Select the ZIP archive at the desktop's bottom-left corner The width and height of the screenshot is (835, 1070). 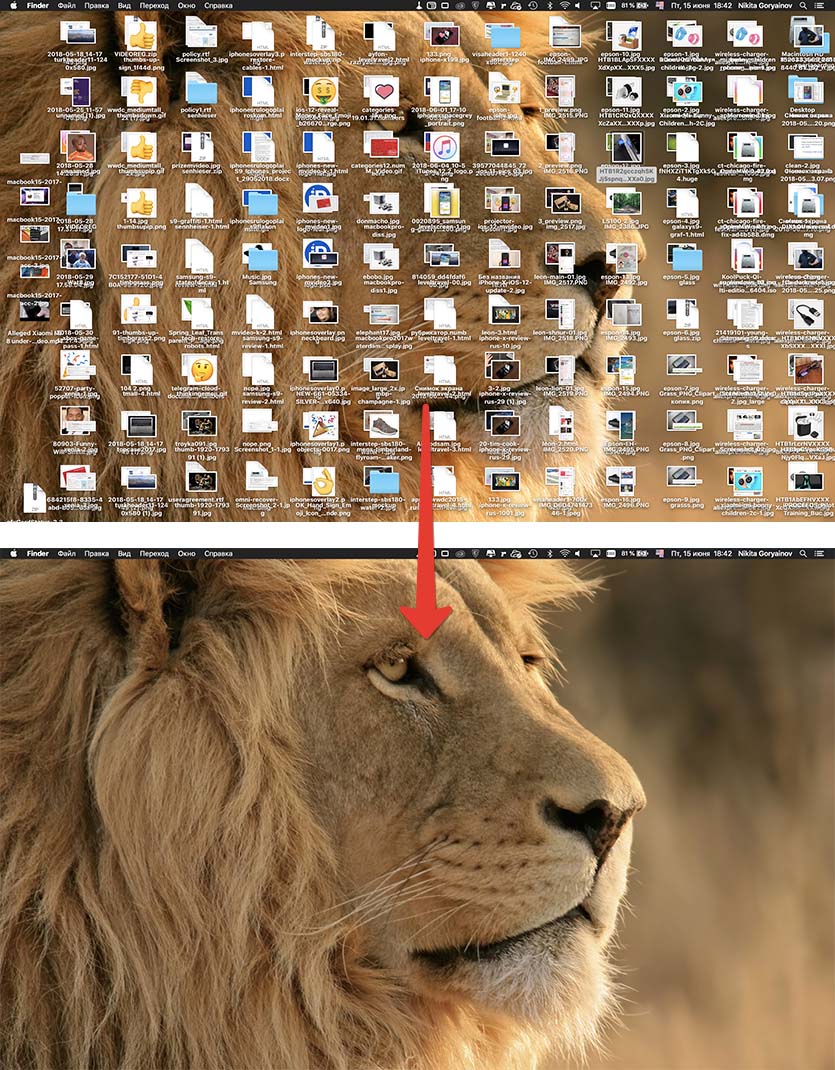(34, 497)
